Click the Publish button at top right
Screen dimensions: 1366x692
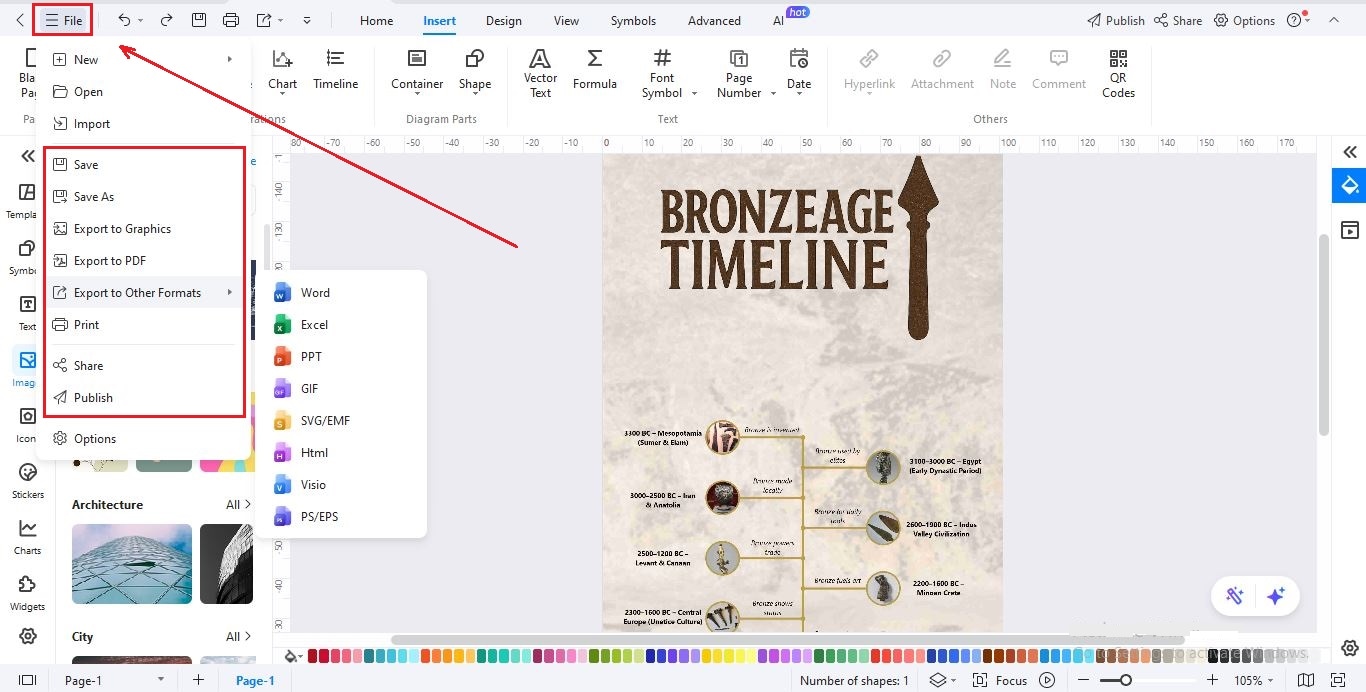click(x=1115, y=20)
